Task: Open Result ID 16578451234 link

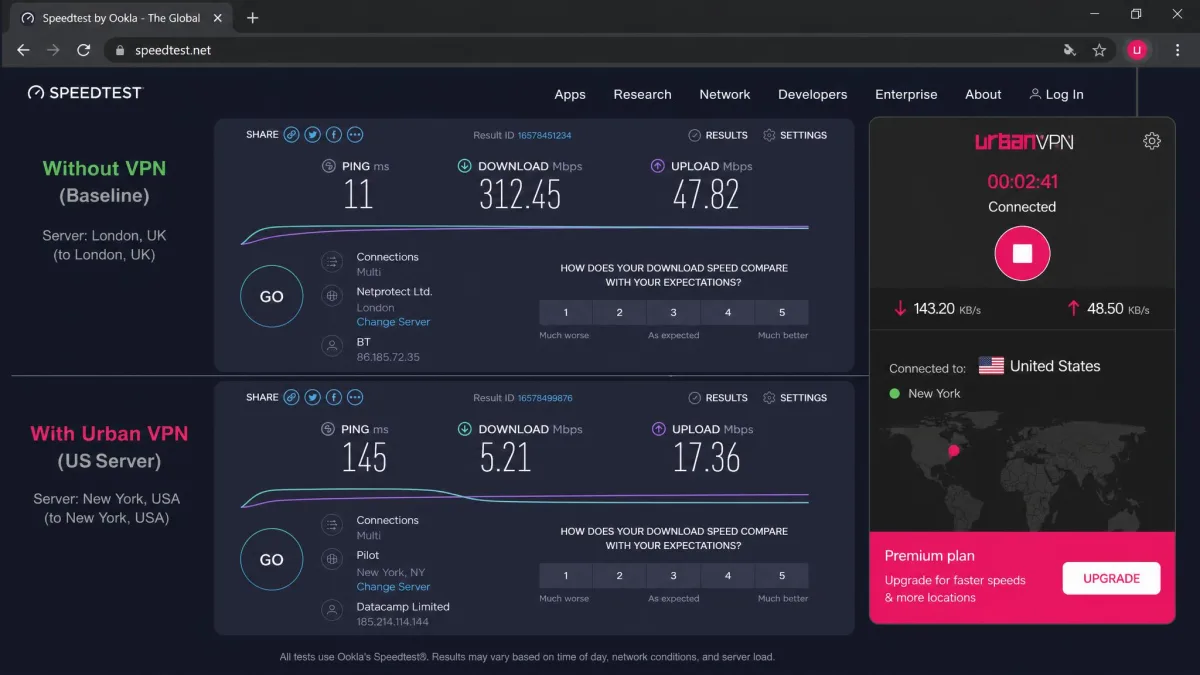Action: pos(544,135)
